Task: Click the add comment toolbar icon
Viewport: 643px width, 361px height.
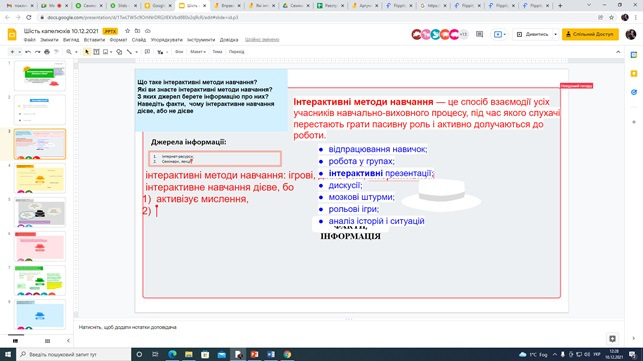Action: 147,52
